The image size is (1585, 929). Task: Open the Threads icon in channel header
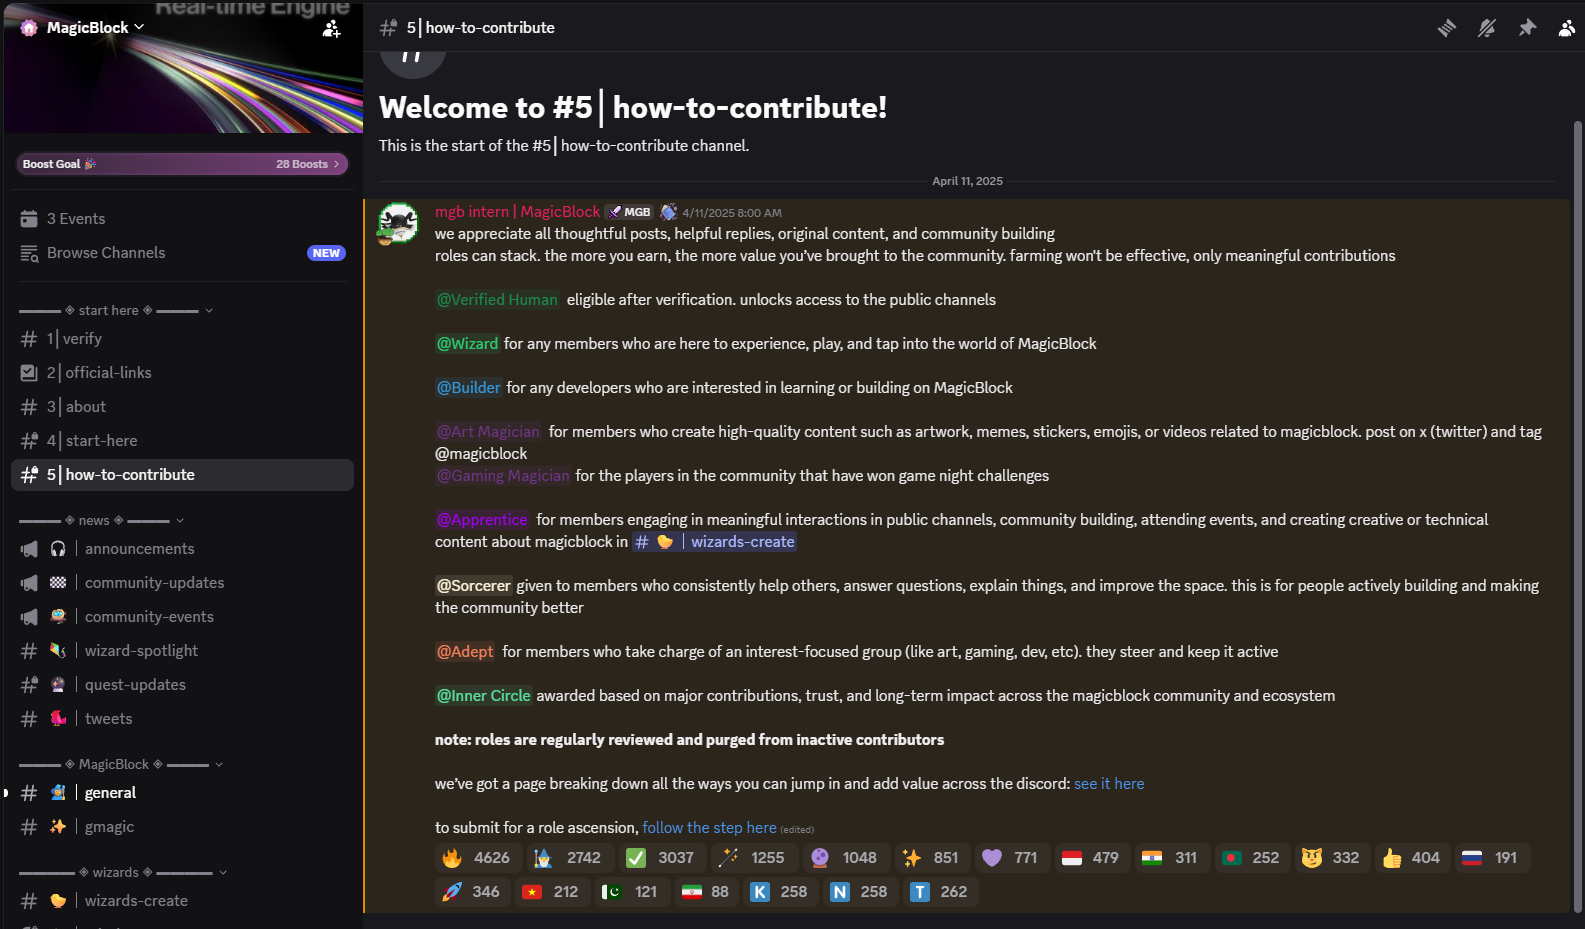point(1447,28)
